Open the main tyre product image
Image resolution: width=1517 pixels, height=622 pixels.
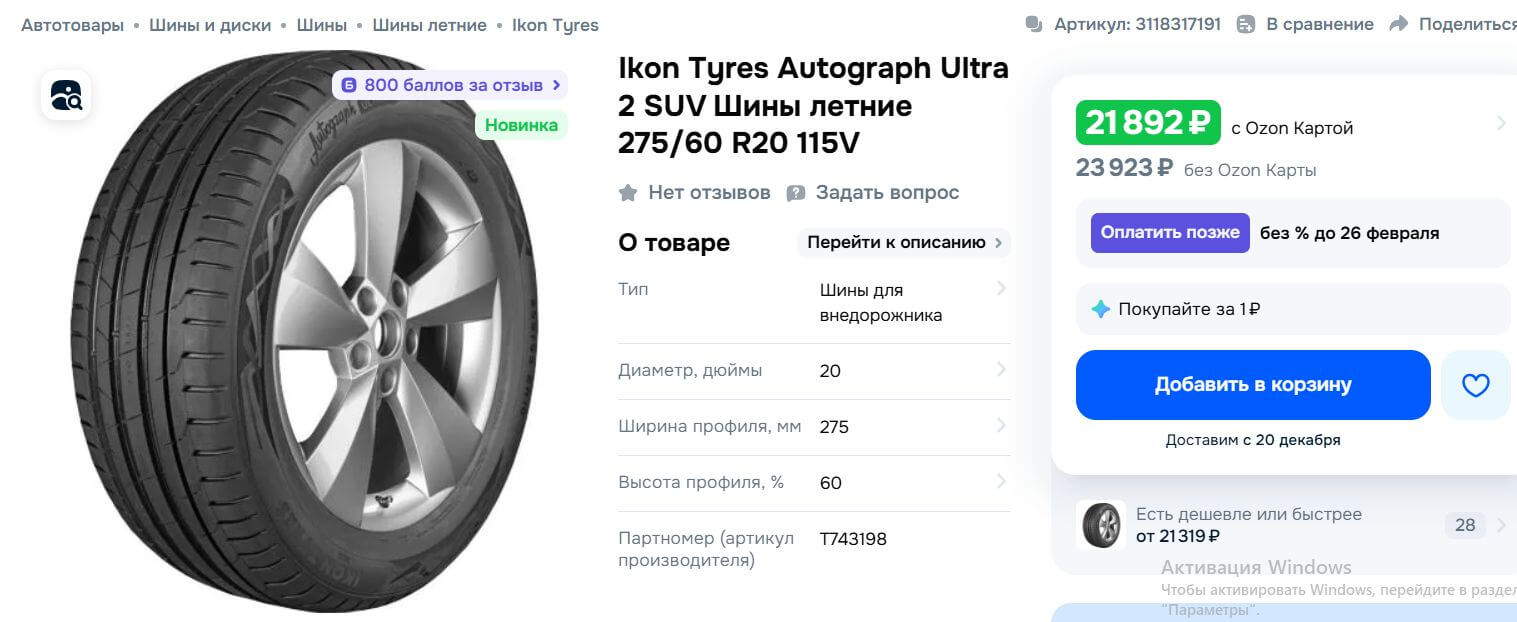pyautogui.click(x=305, y=330)
